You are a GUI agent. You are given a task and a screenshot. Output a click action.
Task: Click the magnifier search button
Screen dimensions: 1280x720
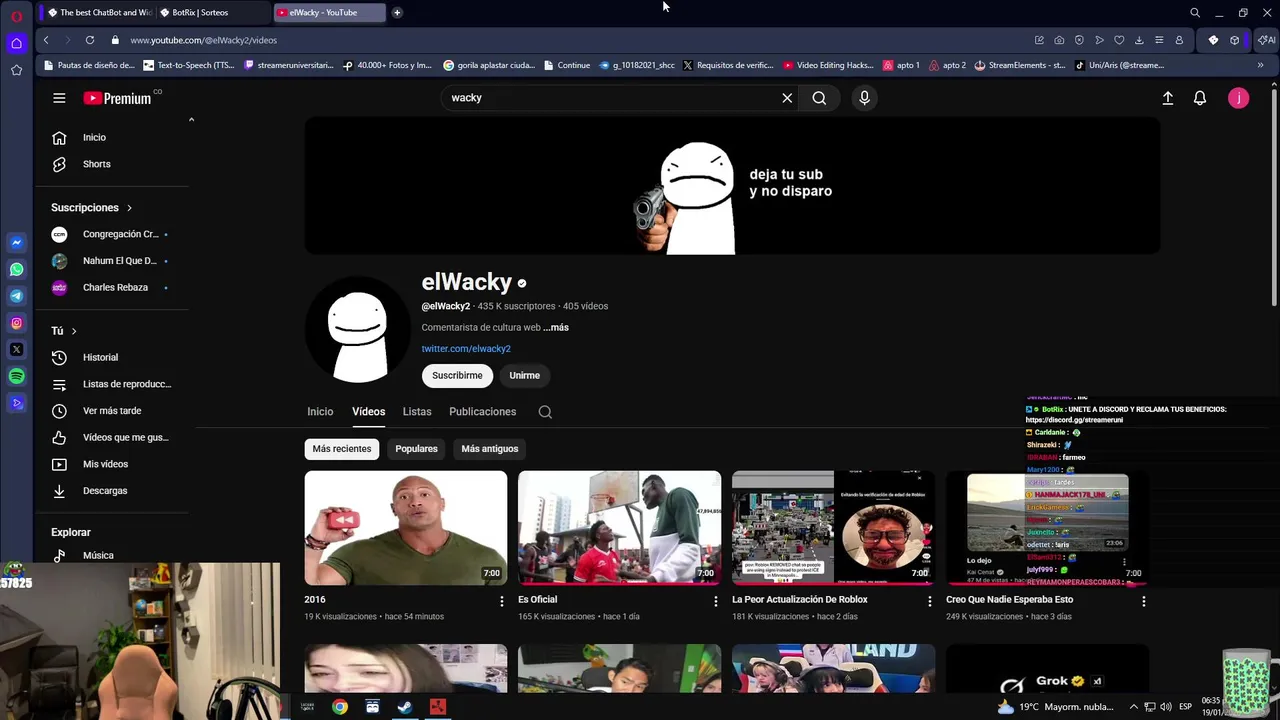coord(819,98)
